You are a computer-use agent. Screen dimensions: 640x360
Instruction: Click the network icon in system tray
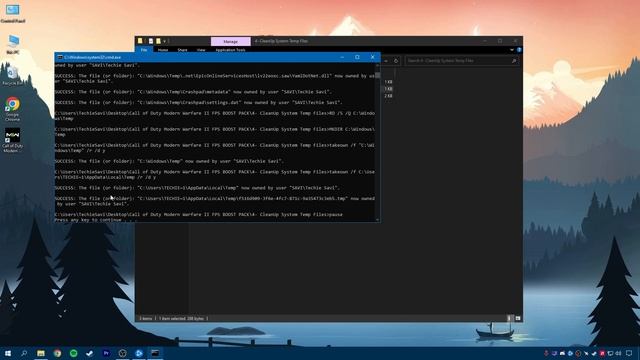(x=610, y=353)
